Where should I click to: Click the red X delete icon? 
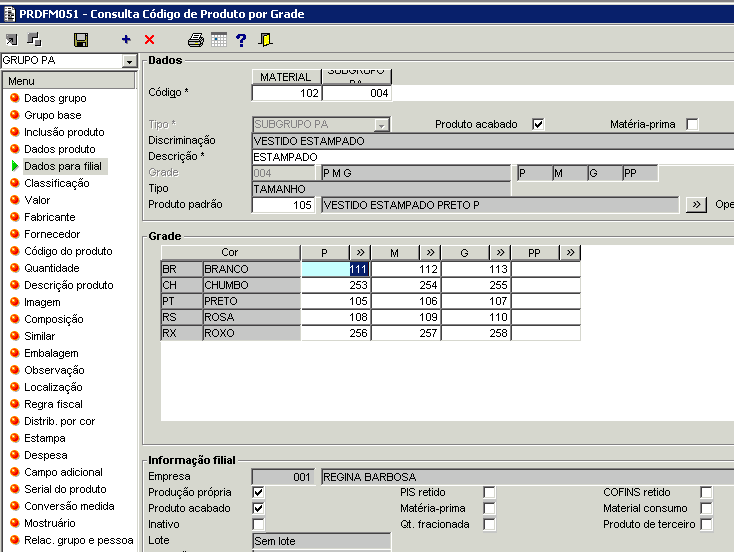(x=150, y=40)
